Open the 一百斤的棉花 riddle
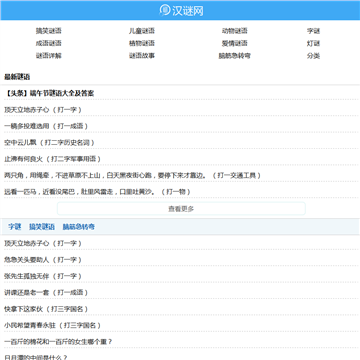This screenshot has width=360, height=360. coord(58,342)
